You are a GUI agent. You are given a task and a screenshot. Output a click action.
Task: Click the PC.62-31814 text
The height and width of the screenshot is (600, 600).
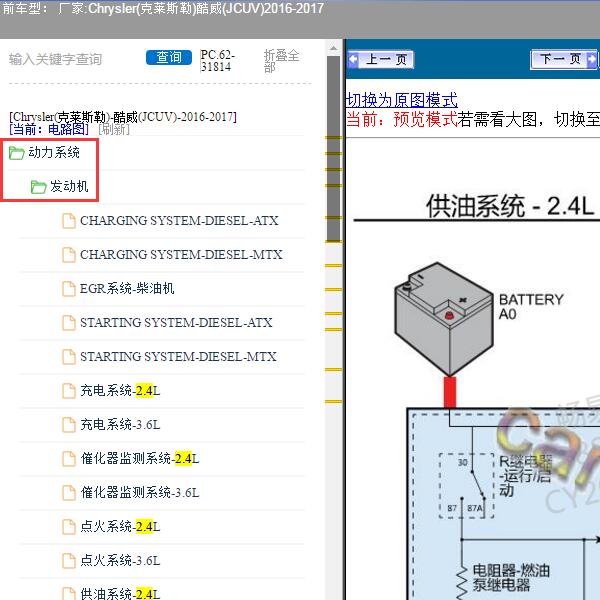217,60
